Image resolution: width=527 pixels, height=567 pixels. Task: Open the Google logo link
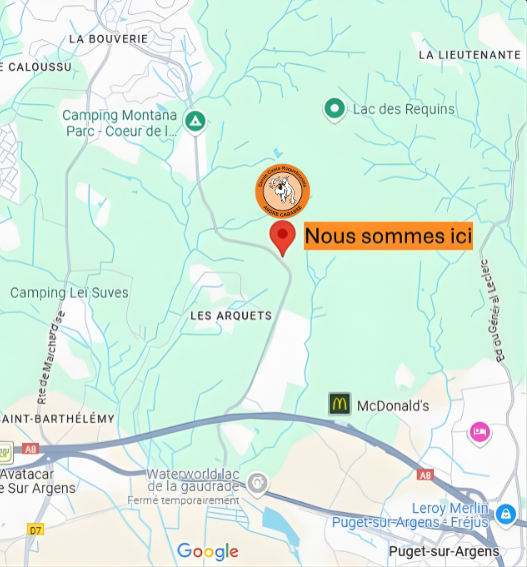click(x=208, y=552)
